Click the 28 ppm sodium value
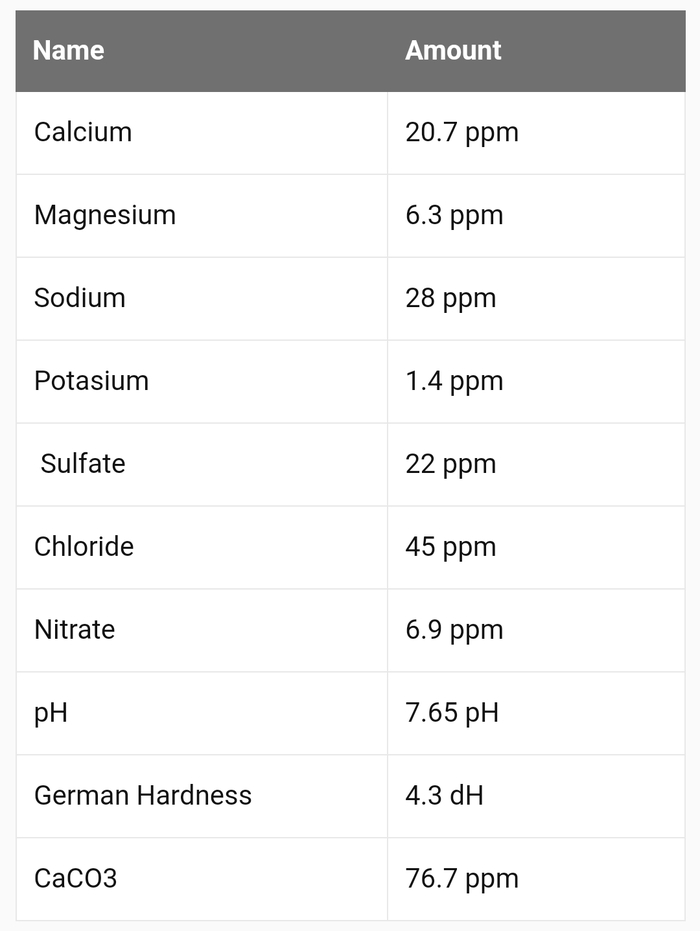This screenshot has height=931, width=700. pos(451,298)
